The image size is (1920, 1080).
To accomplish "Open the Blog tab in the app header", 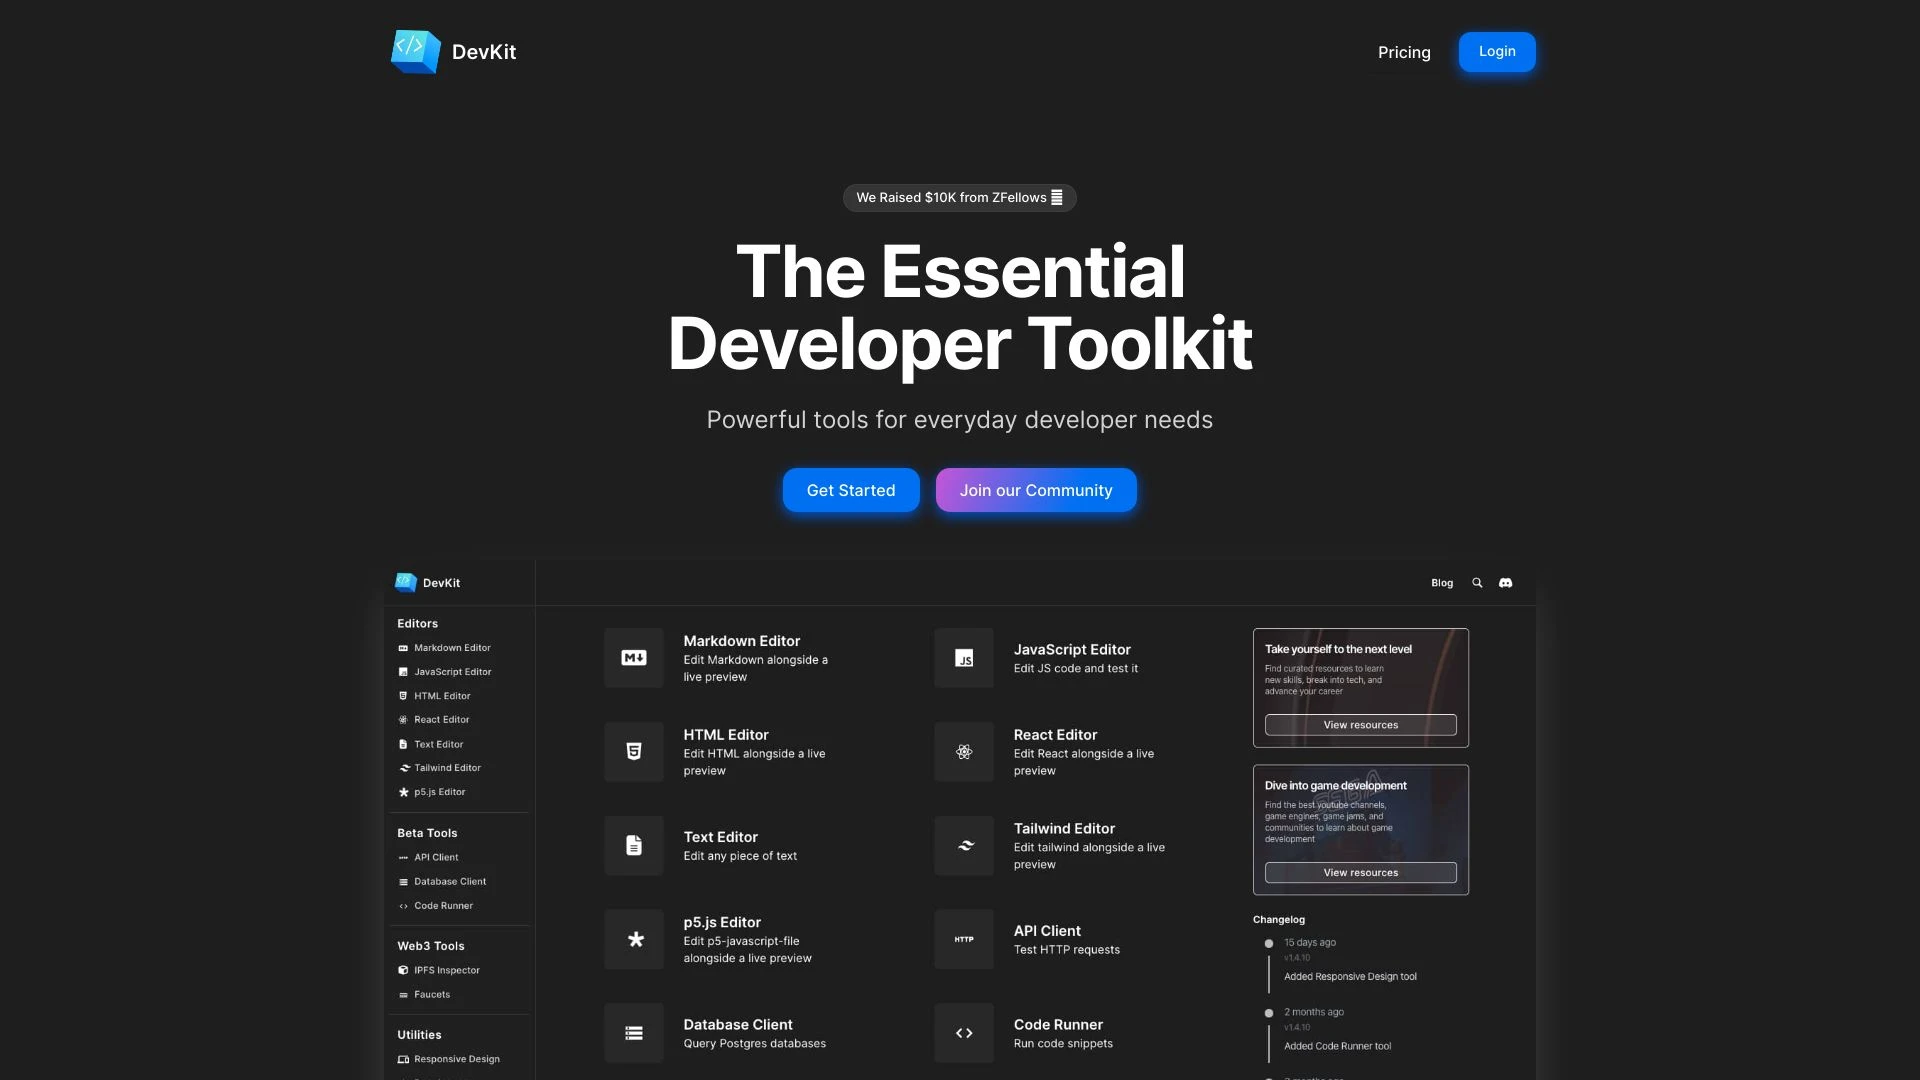I will [1442, 582].
